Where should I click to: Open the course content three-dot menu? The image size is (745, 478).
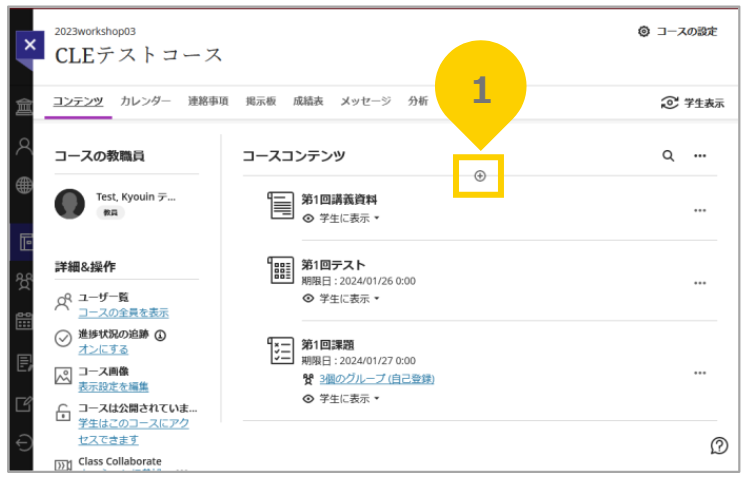[x=700, y=156]
